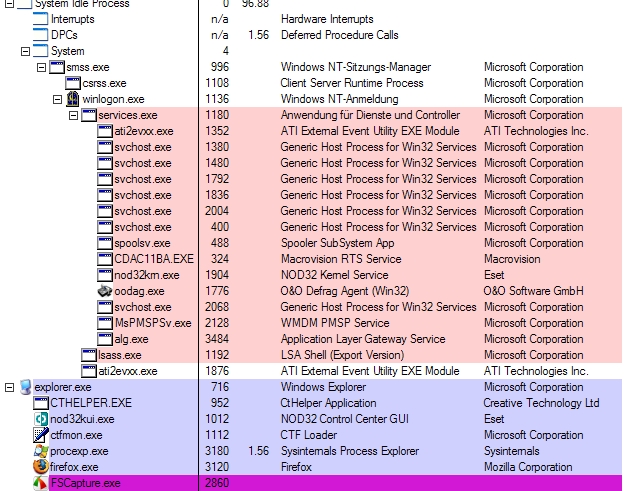Click the nod32kui.exe icon
The height and width of the screenshot is (491, 625).
coord(41,419)
